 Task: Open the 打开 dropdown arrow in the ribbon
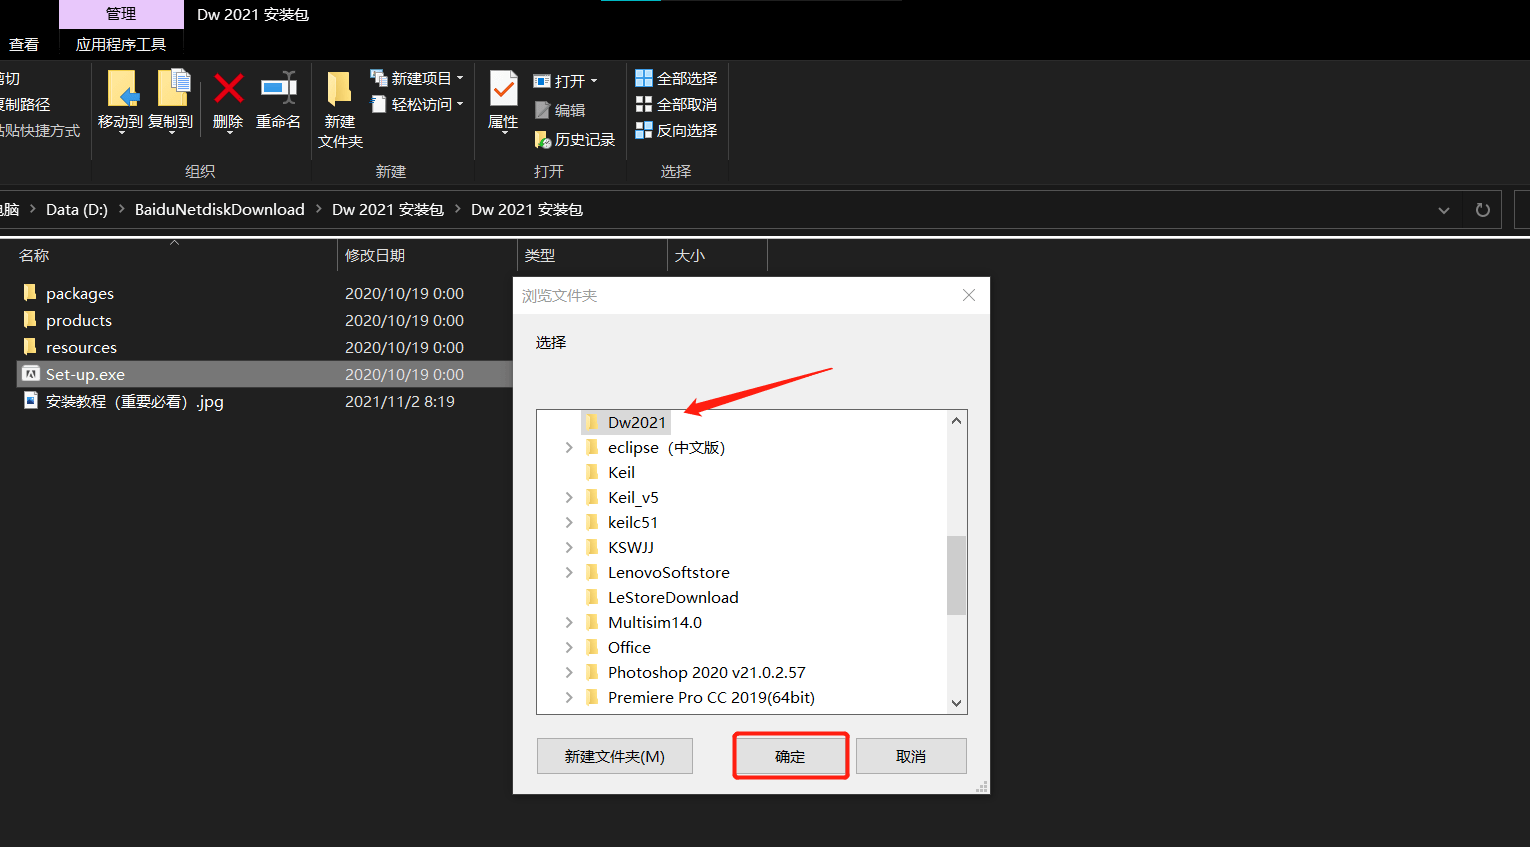594,81
